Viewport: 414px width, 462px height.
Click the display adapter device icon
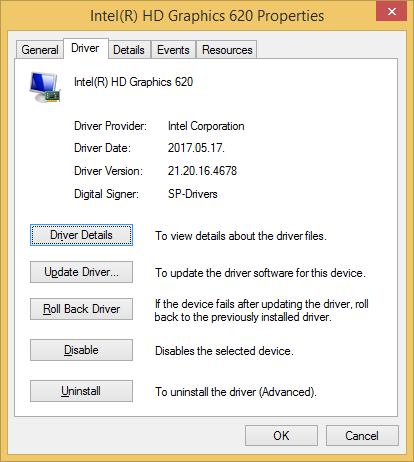[x=45, y=87]
